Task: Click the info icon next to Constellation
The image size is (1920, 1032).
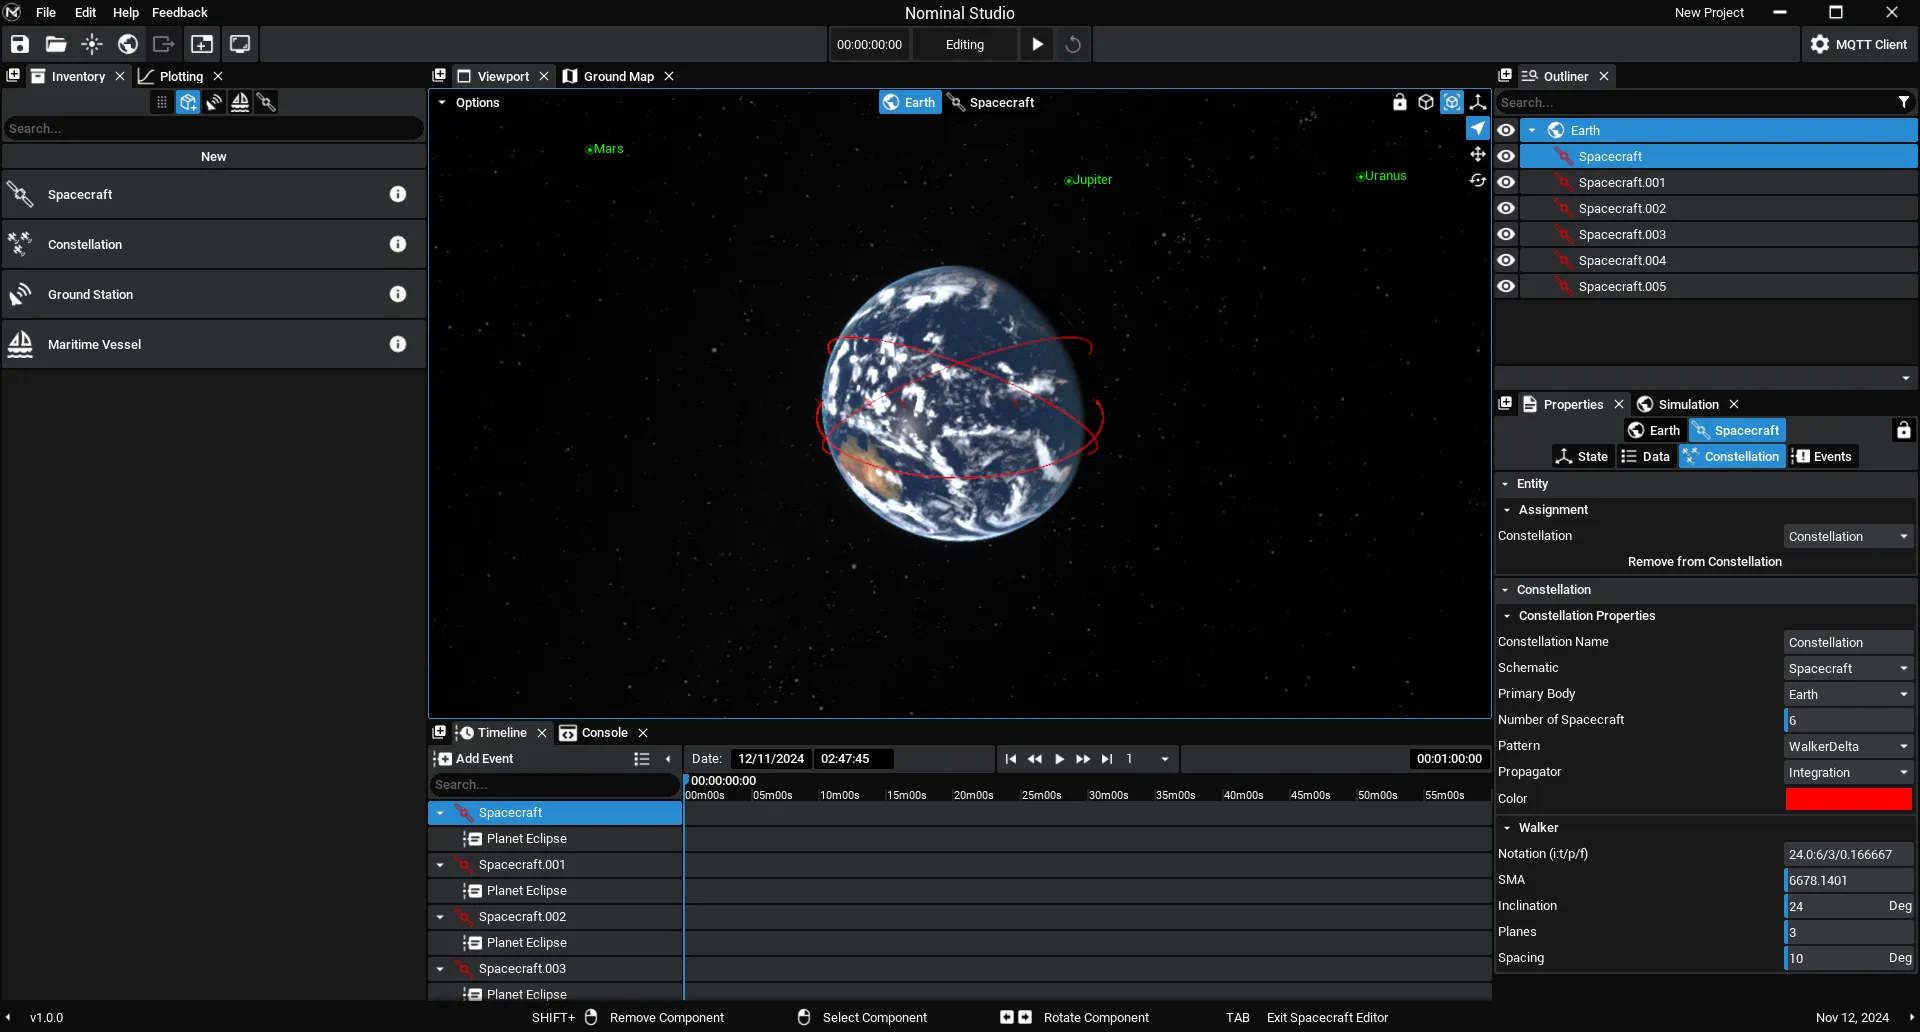Action: click(398, 244)
